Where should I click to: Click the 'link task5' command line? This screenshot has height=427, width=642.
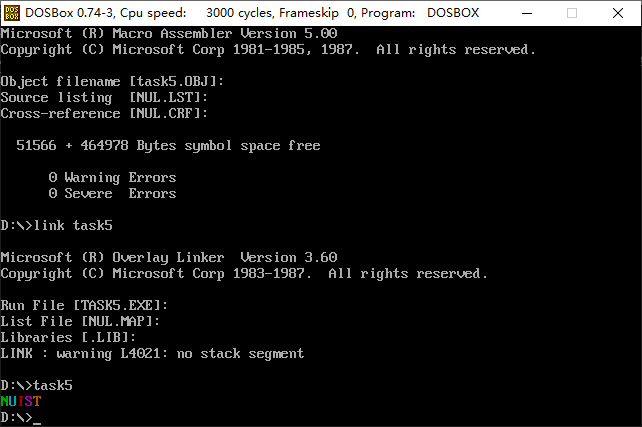(57, 226)
